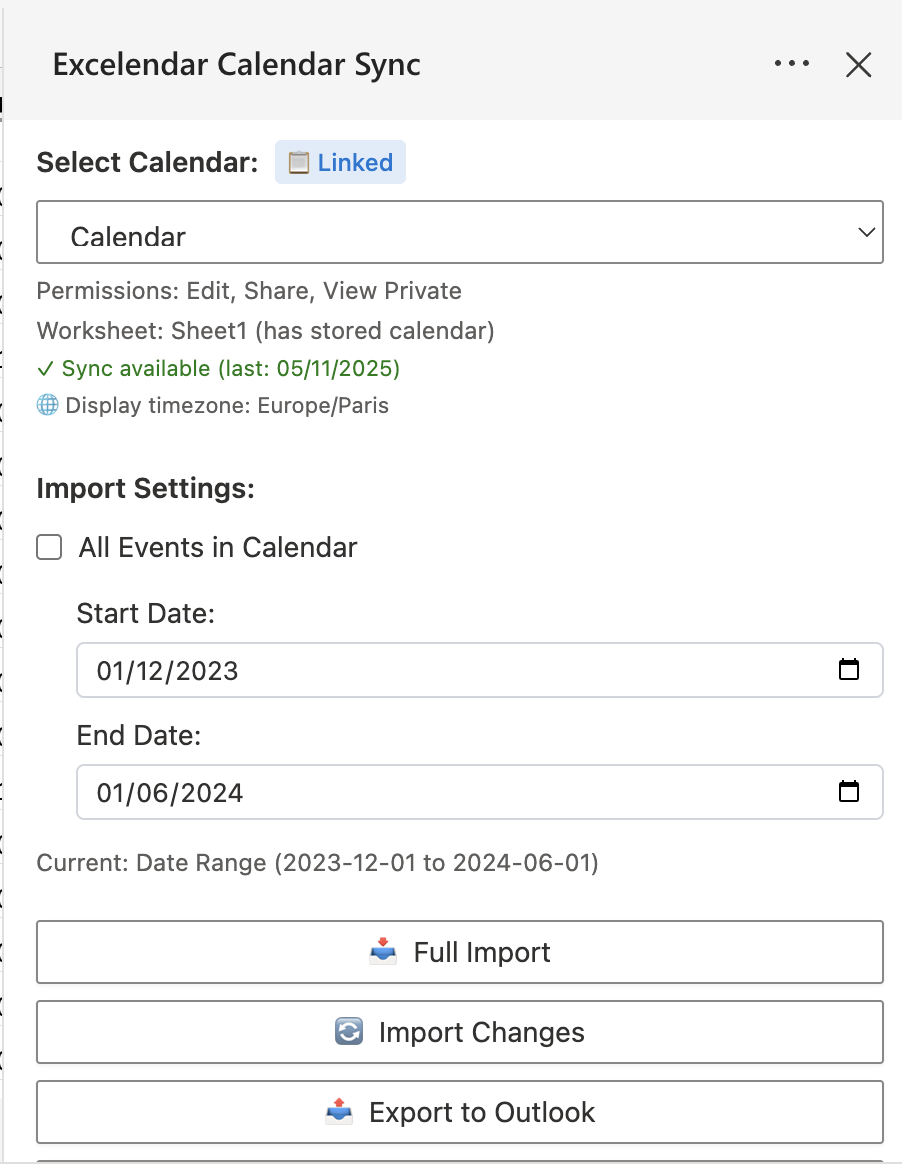Click the Export to Outlook button
This screenshot has height=1164, width=902.
[460, 1111]
